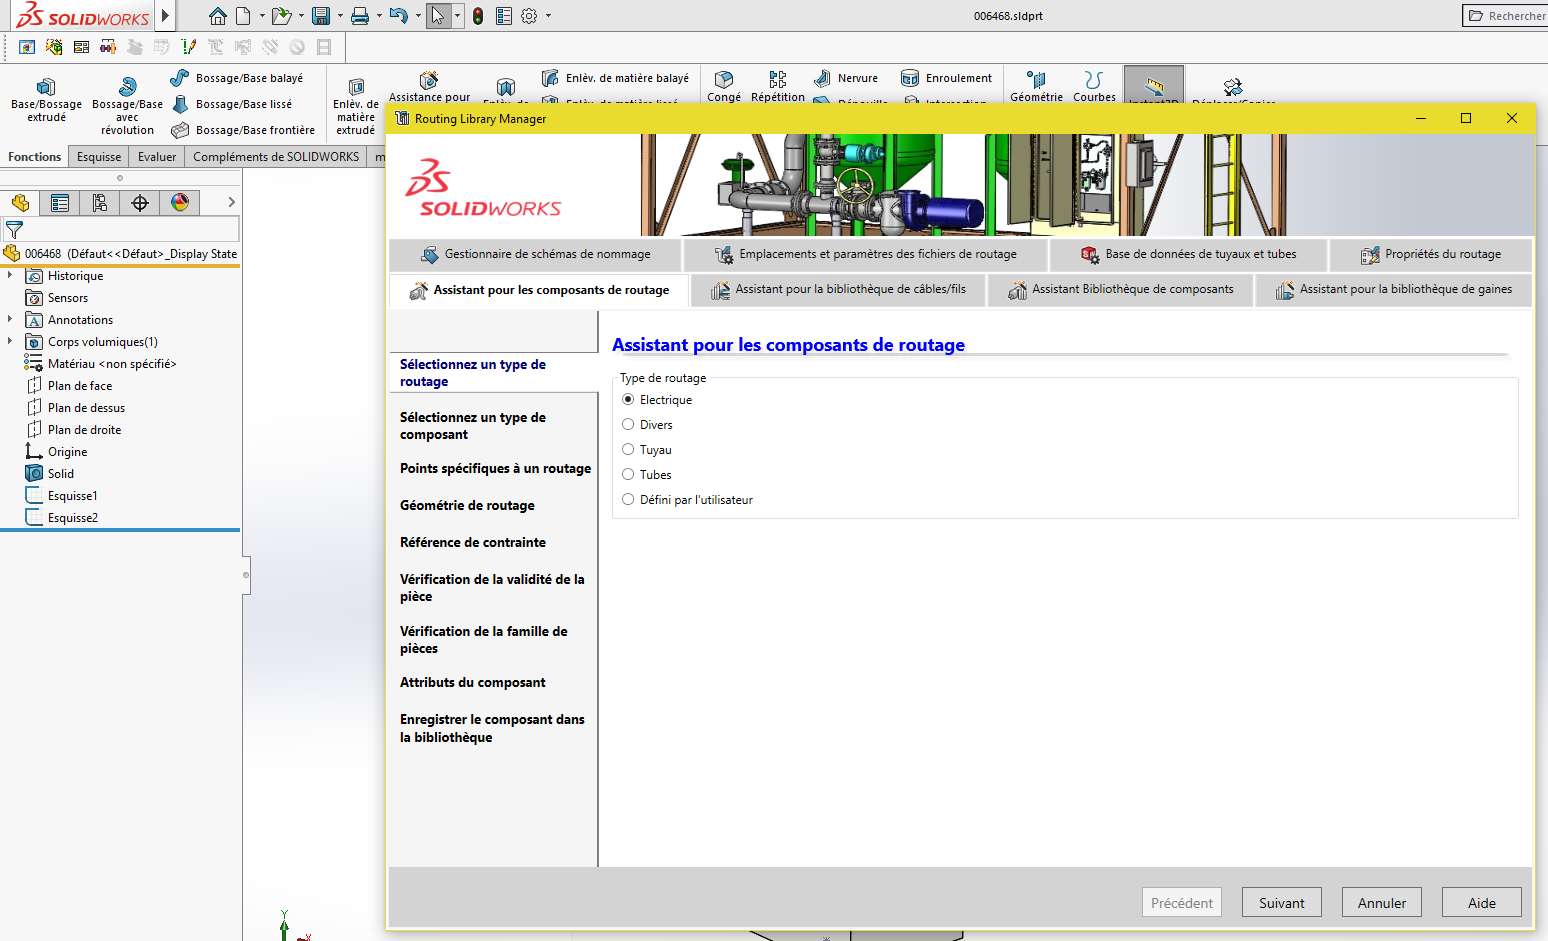Click Enlèv. de matière extrudé tool
Viewport: 1548px width, 941px height.
tap(356, 107)
